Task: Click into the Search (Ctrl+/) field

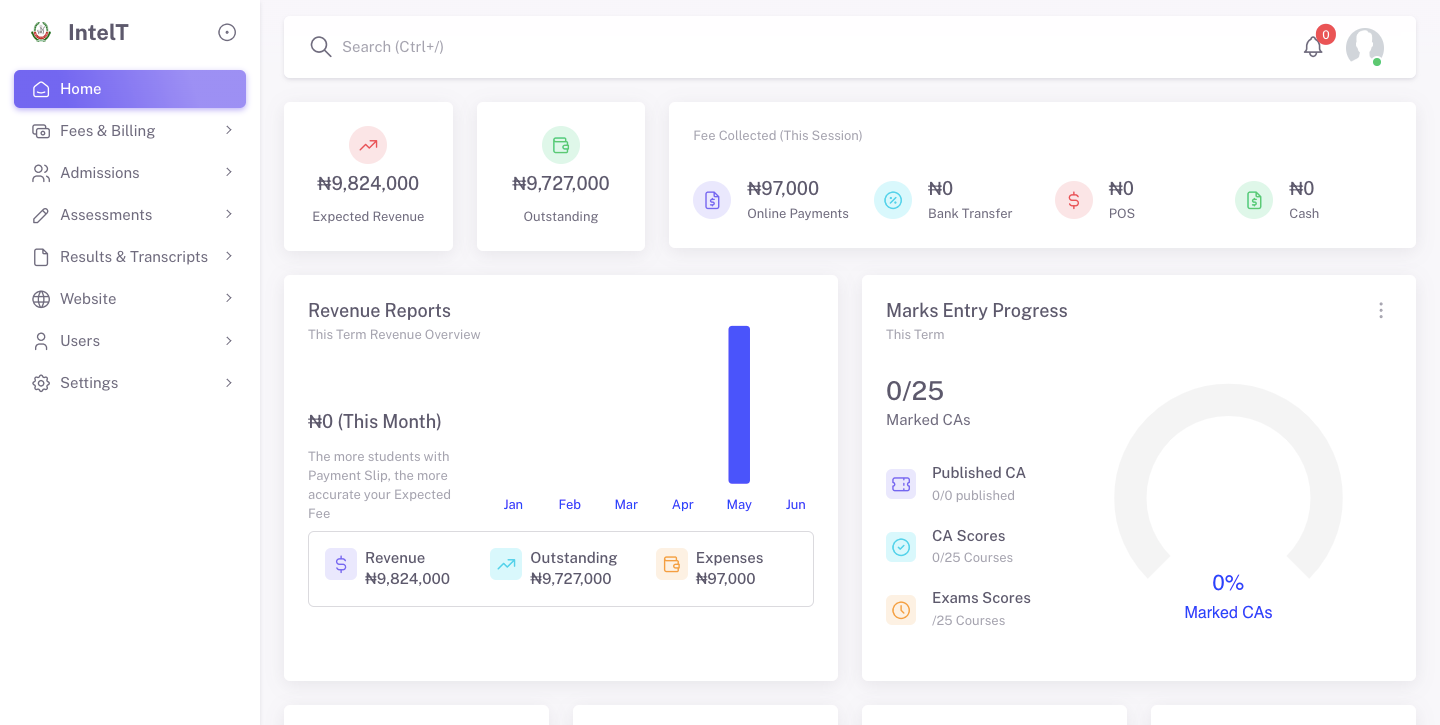Action: (800, 47)
